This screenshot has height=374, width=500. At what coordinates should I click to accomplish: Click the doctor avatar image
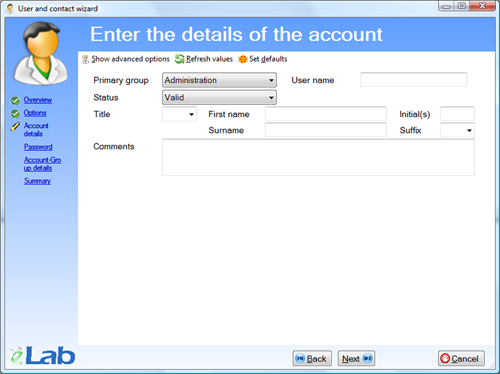pos(41,53)
